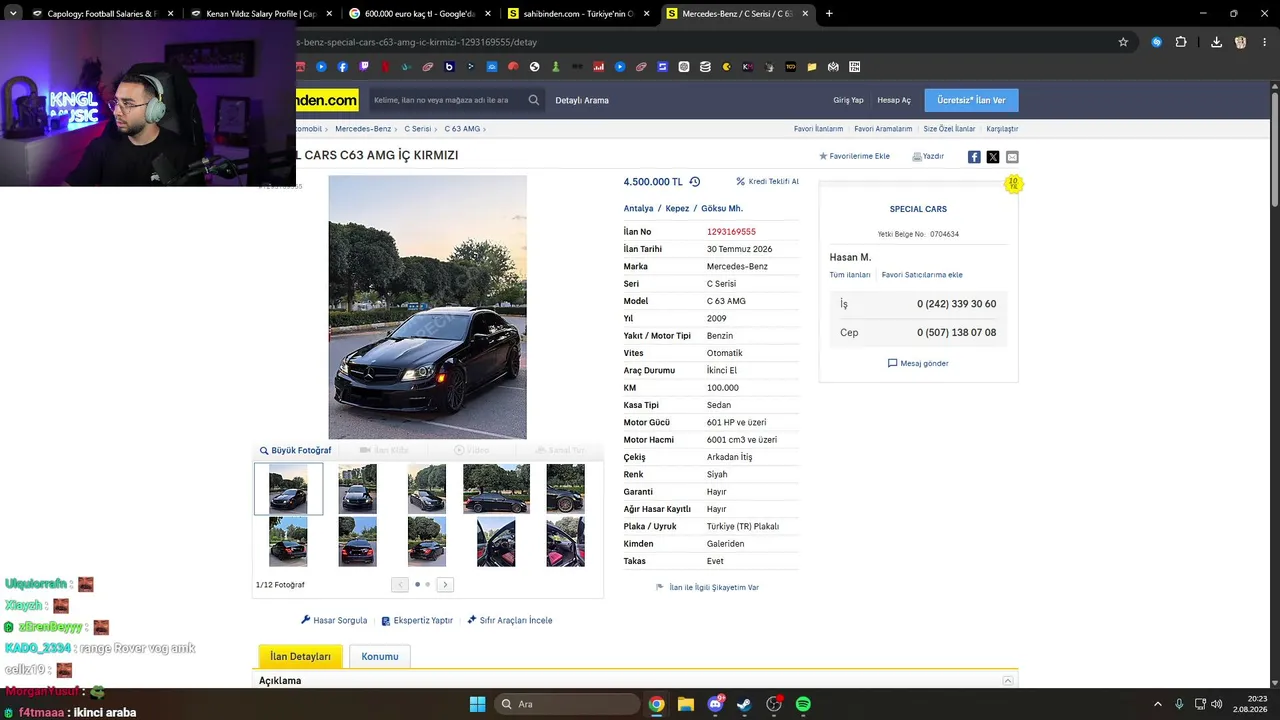The image size is (1280, 720).
Task: Click the SPECIAL CARS store name
Action: pos(918,209)
